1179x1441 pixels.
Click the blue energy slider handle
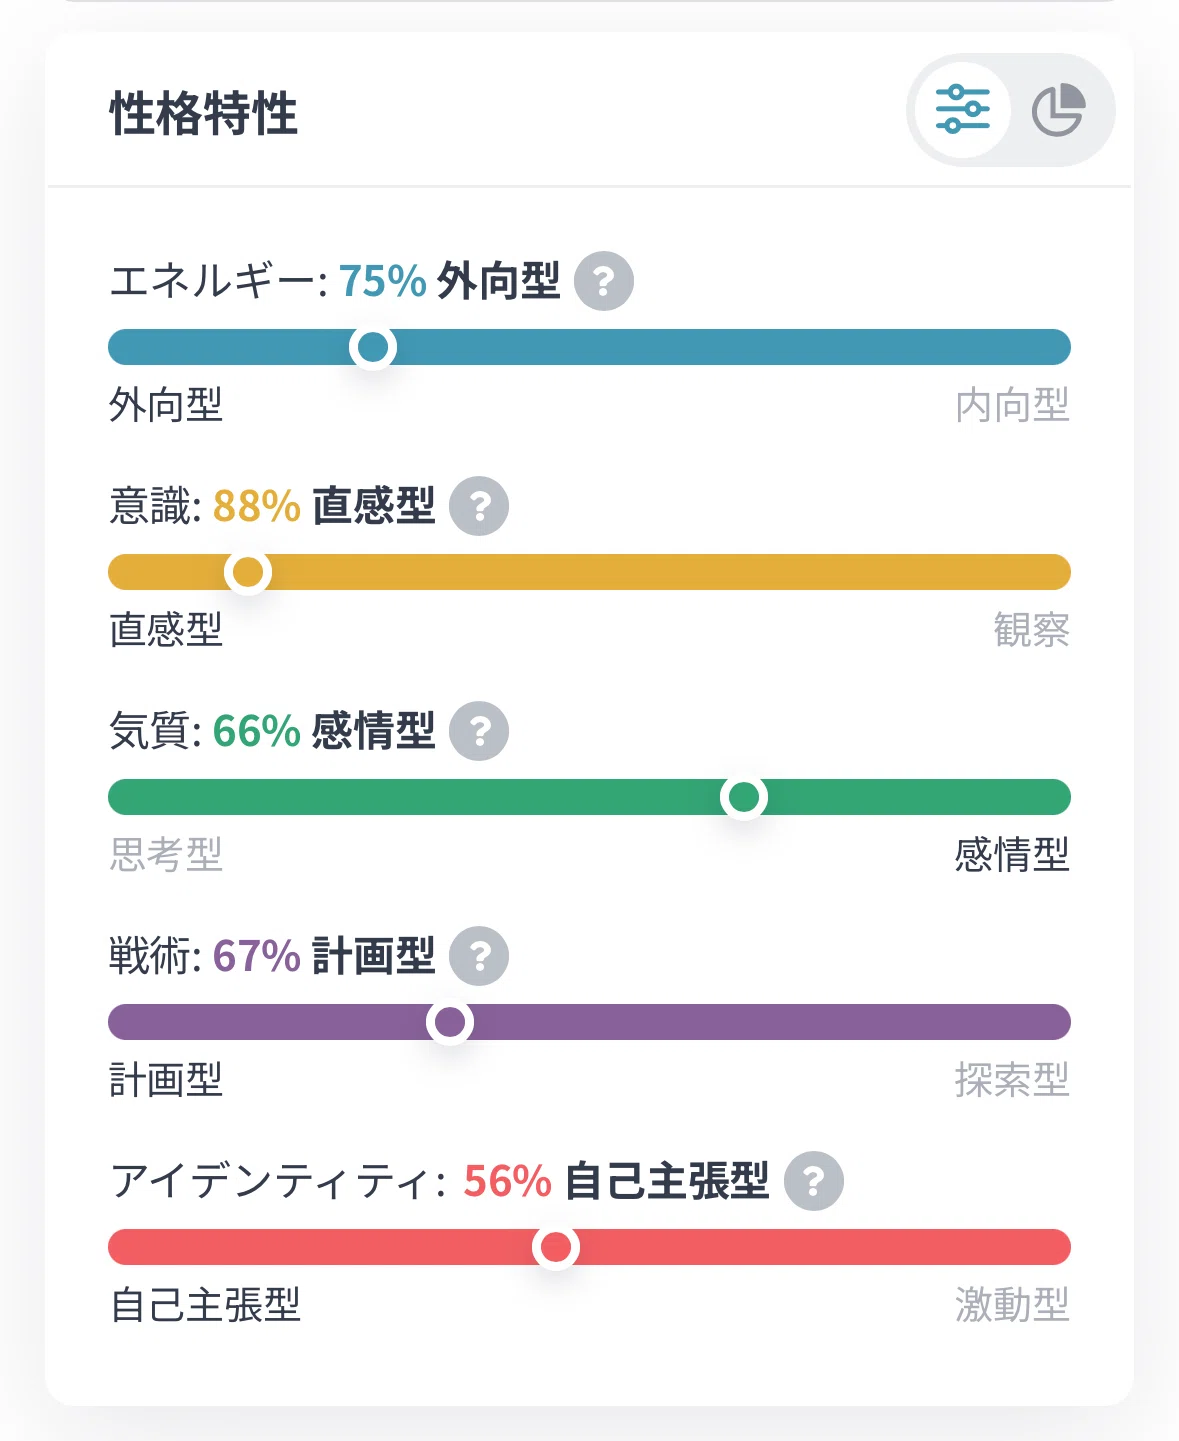click(373, 347)
